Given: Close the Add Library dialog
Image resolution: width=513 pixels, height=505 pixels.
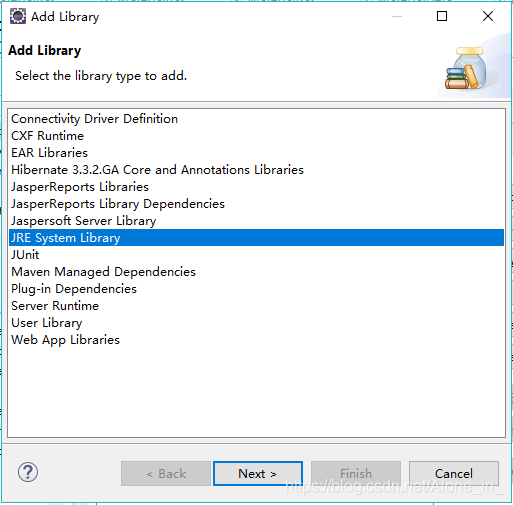Looking at the screenshot, I should pos(488,16).
